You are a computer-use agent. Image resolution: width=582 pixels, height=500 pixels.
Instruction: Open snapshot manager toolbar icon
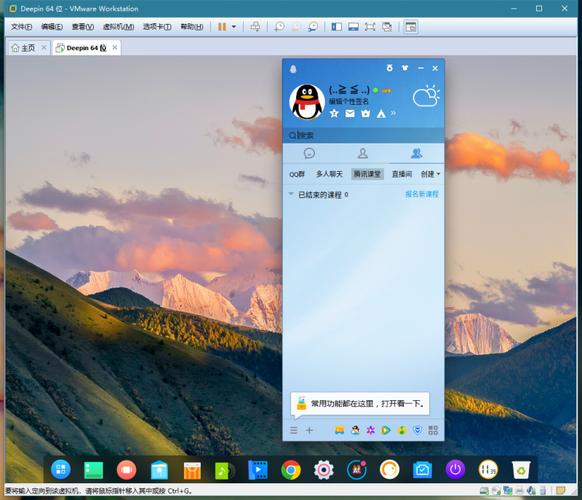click(x=313, y=27)
